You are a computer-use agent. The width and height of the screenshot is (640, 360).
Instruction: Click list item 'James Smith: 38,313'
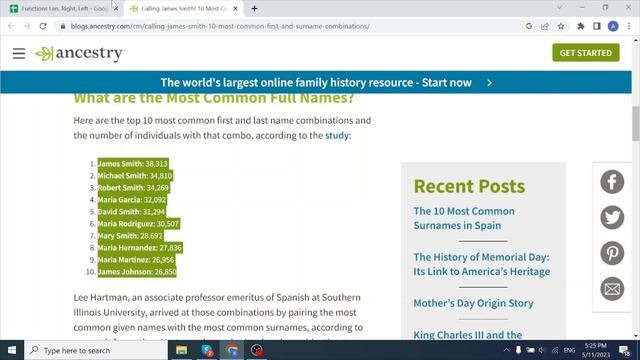coord(133,164)
